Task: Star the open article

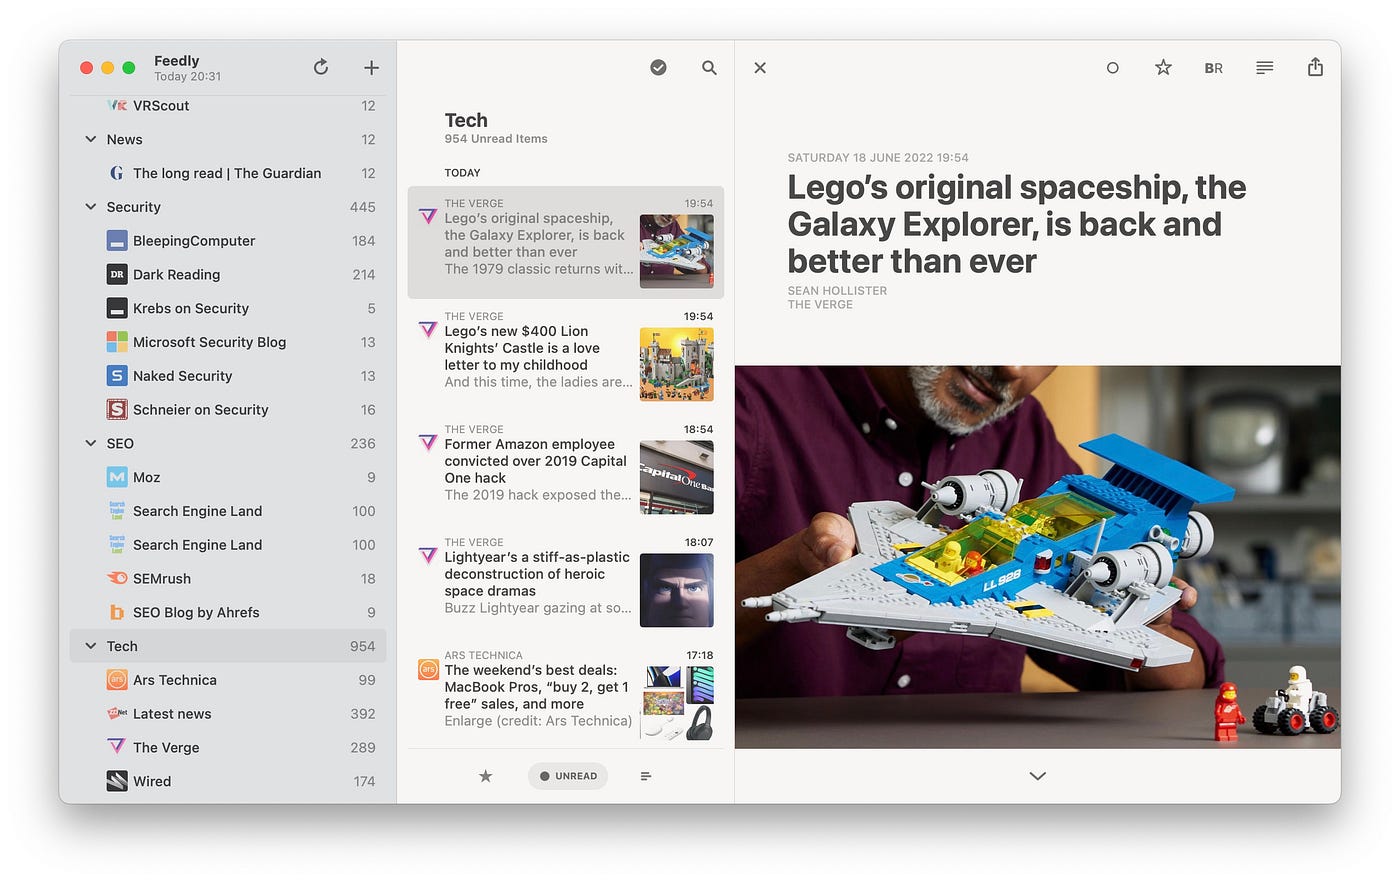Action: 1163,67
